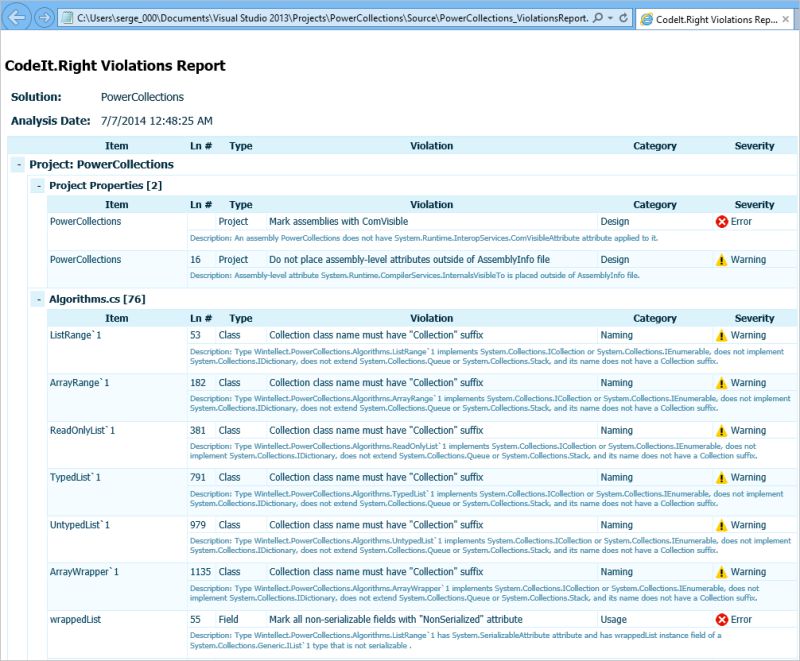Image resolution: width=800 pixels, height=661 pixels.
Task: Click the ArrayWrapper`1 item name
Action: pyautogui.click(x=84, y=572)
